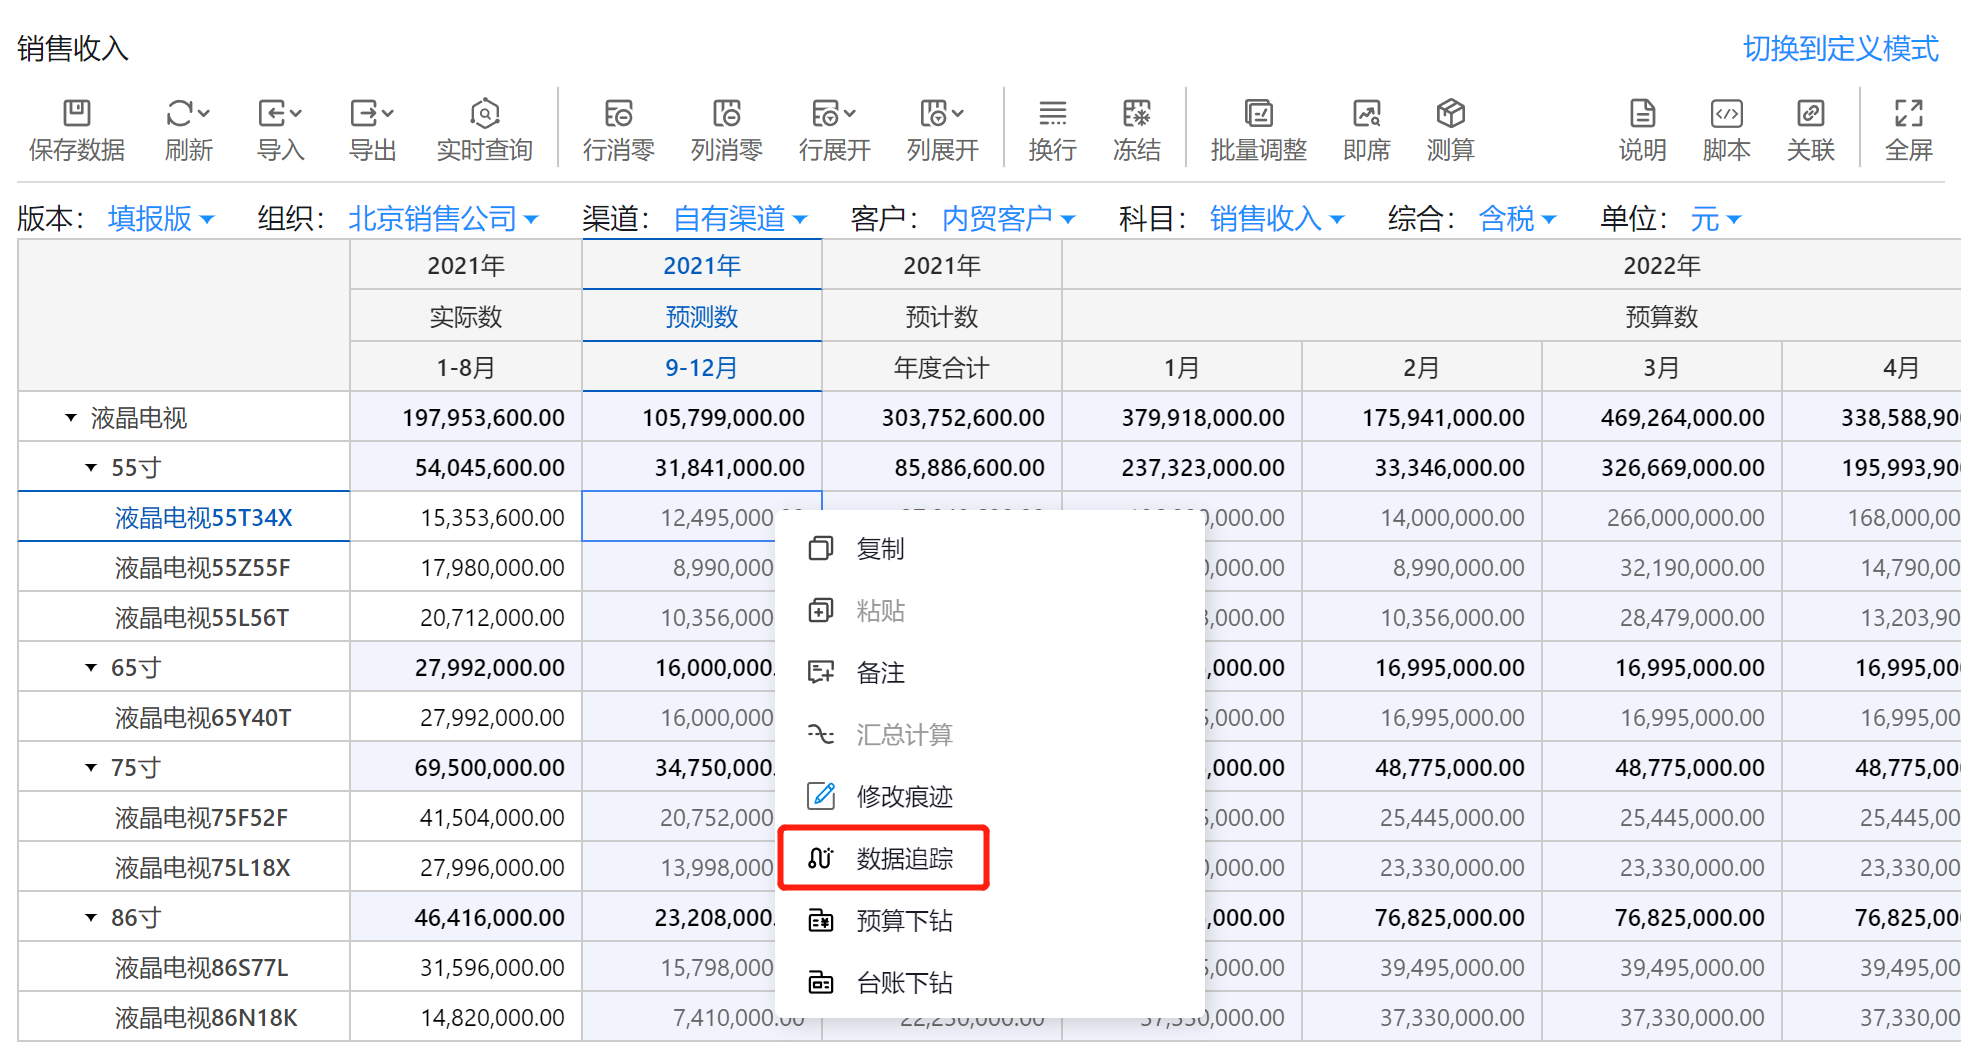Open the Organization 北京销售公司 dropdown
This screenshot has width=1965, height=1051.
[443, 219]
